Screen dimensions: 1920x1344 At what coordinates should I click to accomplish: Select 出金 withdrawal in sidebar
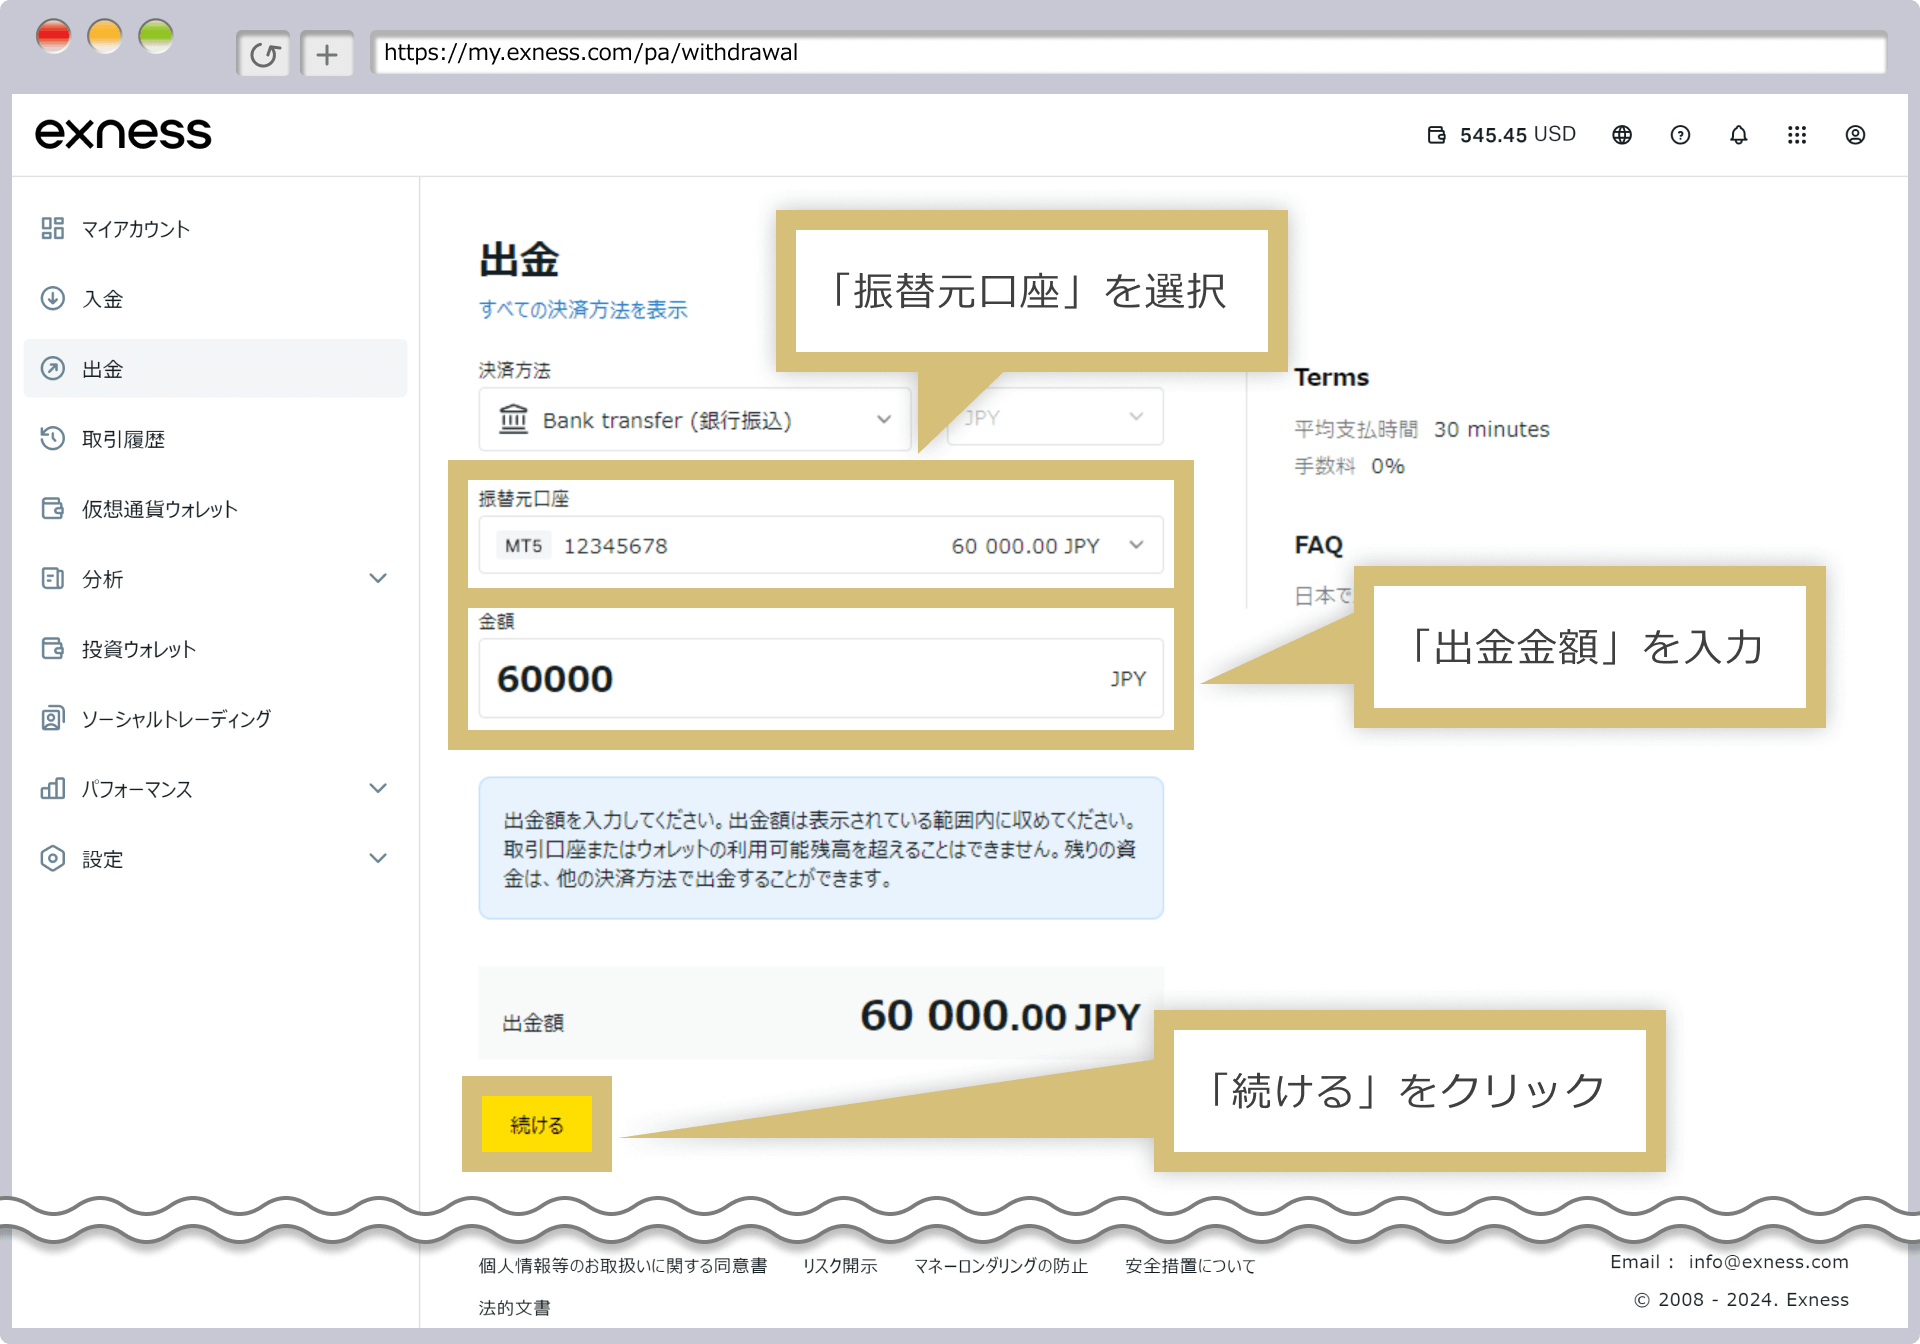(x=215, y=369)
